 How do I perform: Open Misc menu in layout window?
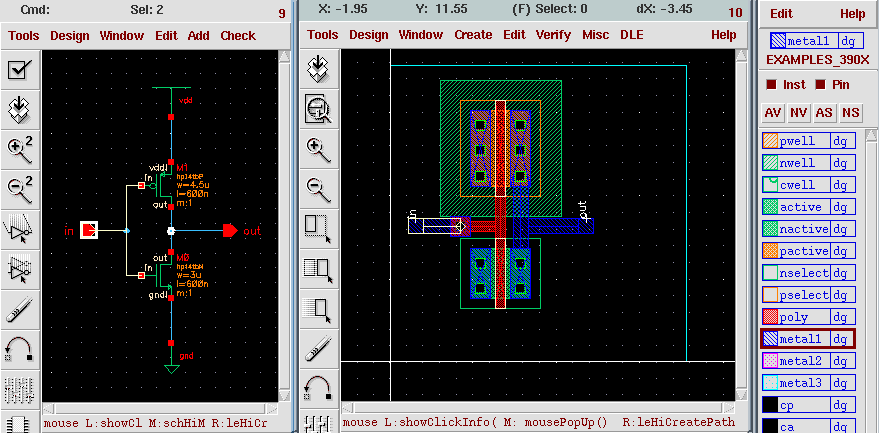(x=595, y=35)
